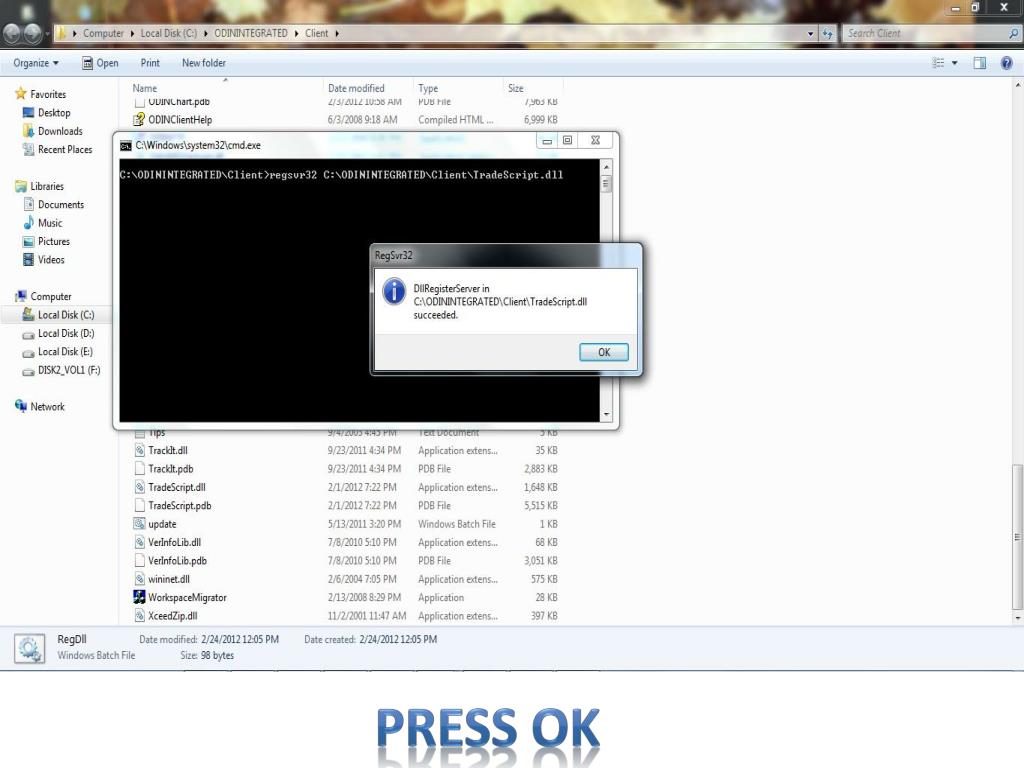Expand the address bar history dropdown
Image resolution: width=1024 pixels, height=768 pixels.
pyautogui.click(x=811, y=33)
